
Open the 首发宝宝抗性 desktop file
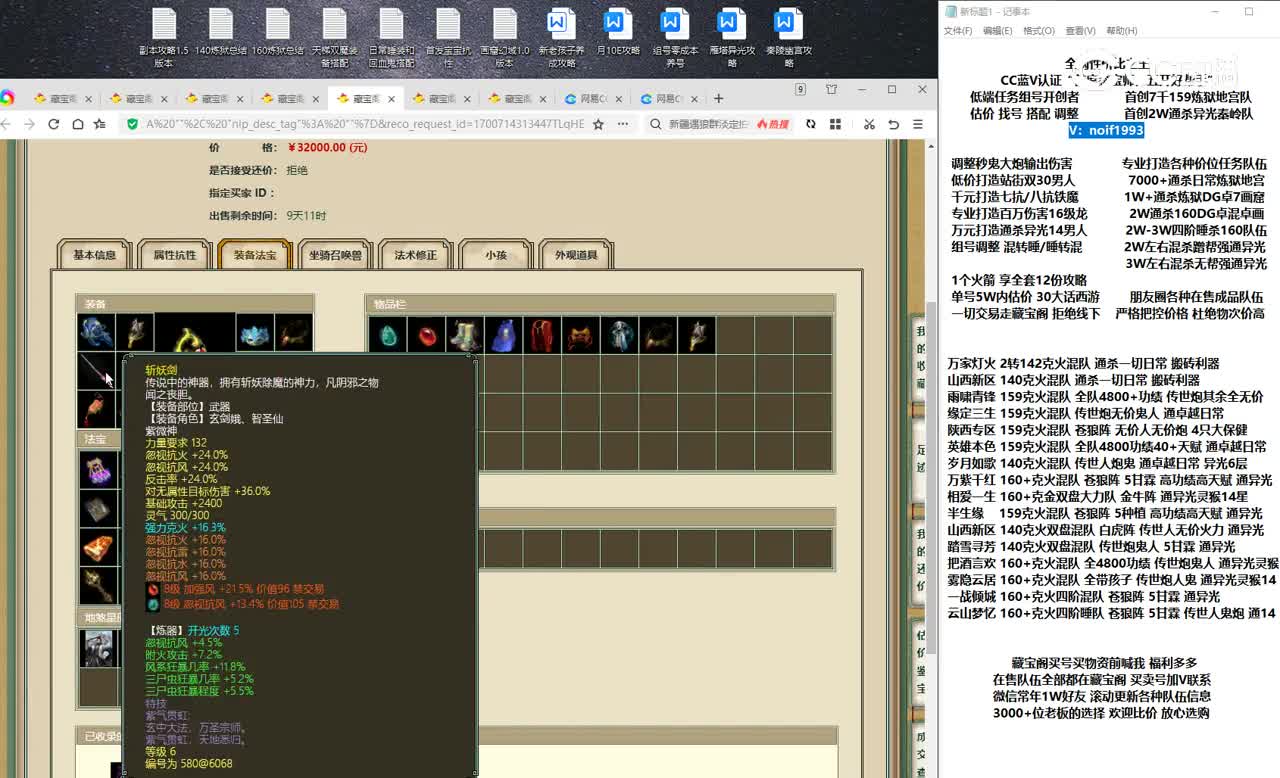coord(449,38)
